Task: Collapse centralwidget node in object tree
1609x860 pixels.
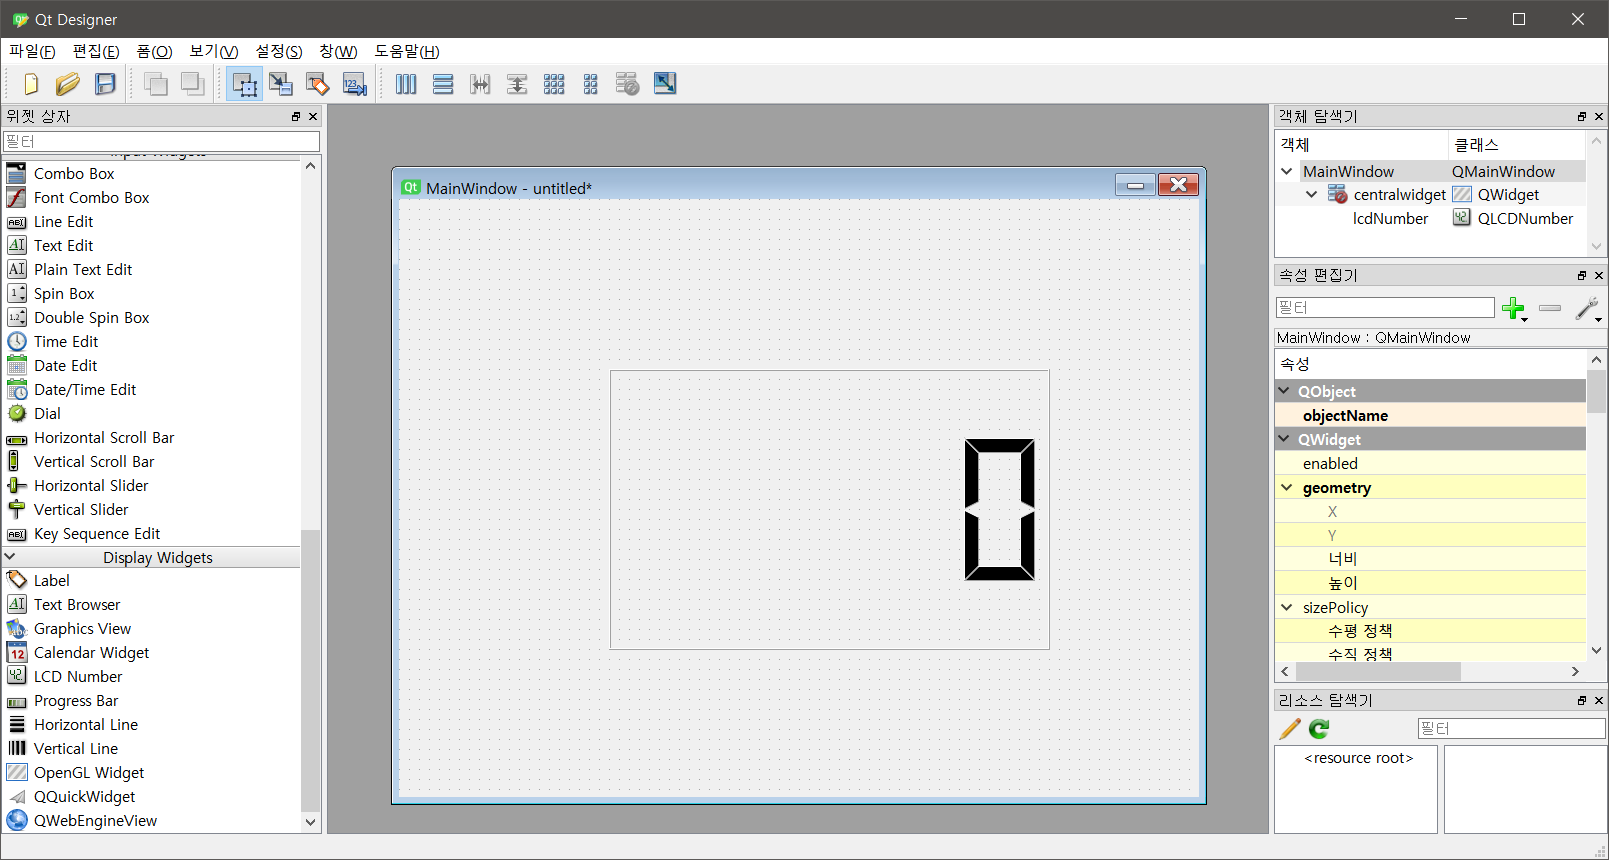Action: pyautogui.click(x=1311, y=195)
